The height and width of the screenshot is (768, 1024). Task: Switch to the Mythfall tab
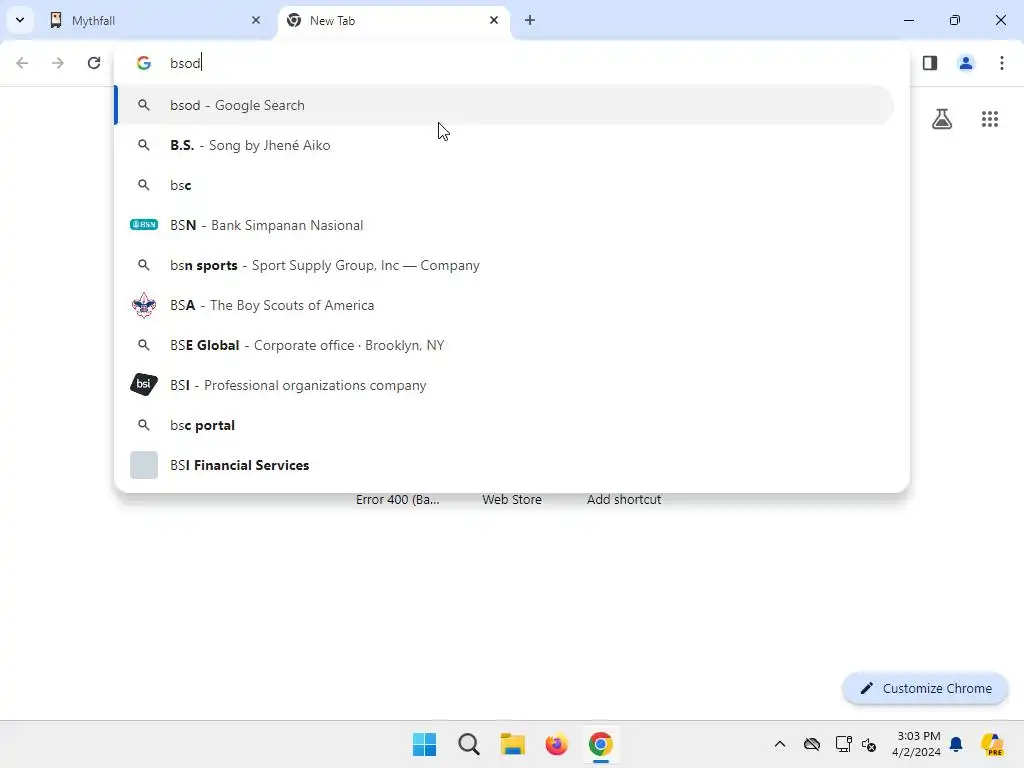coord(157,20)
